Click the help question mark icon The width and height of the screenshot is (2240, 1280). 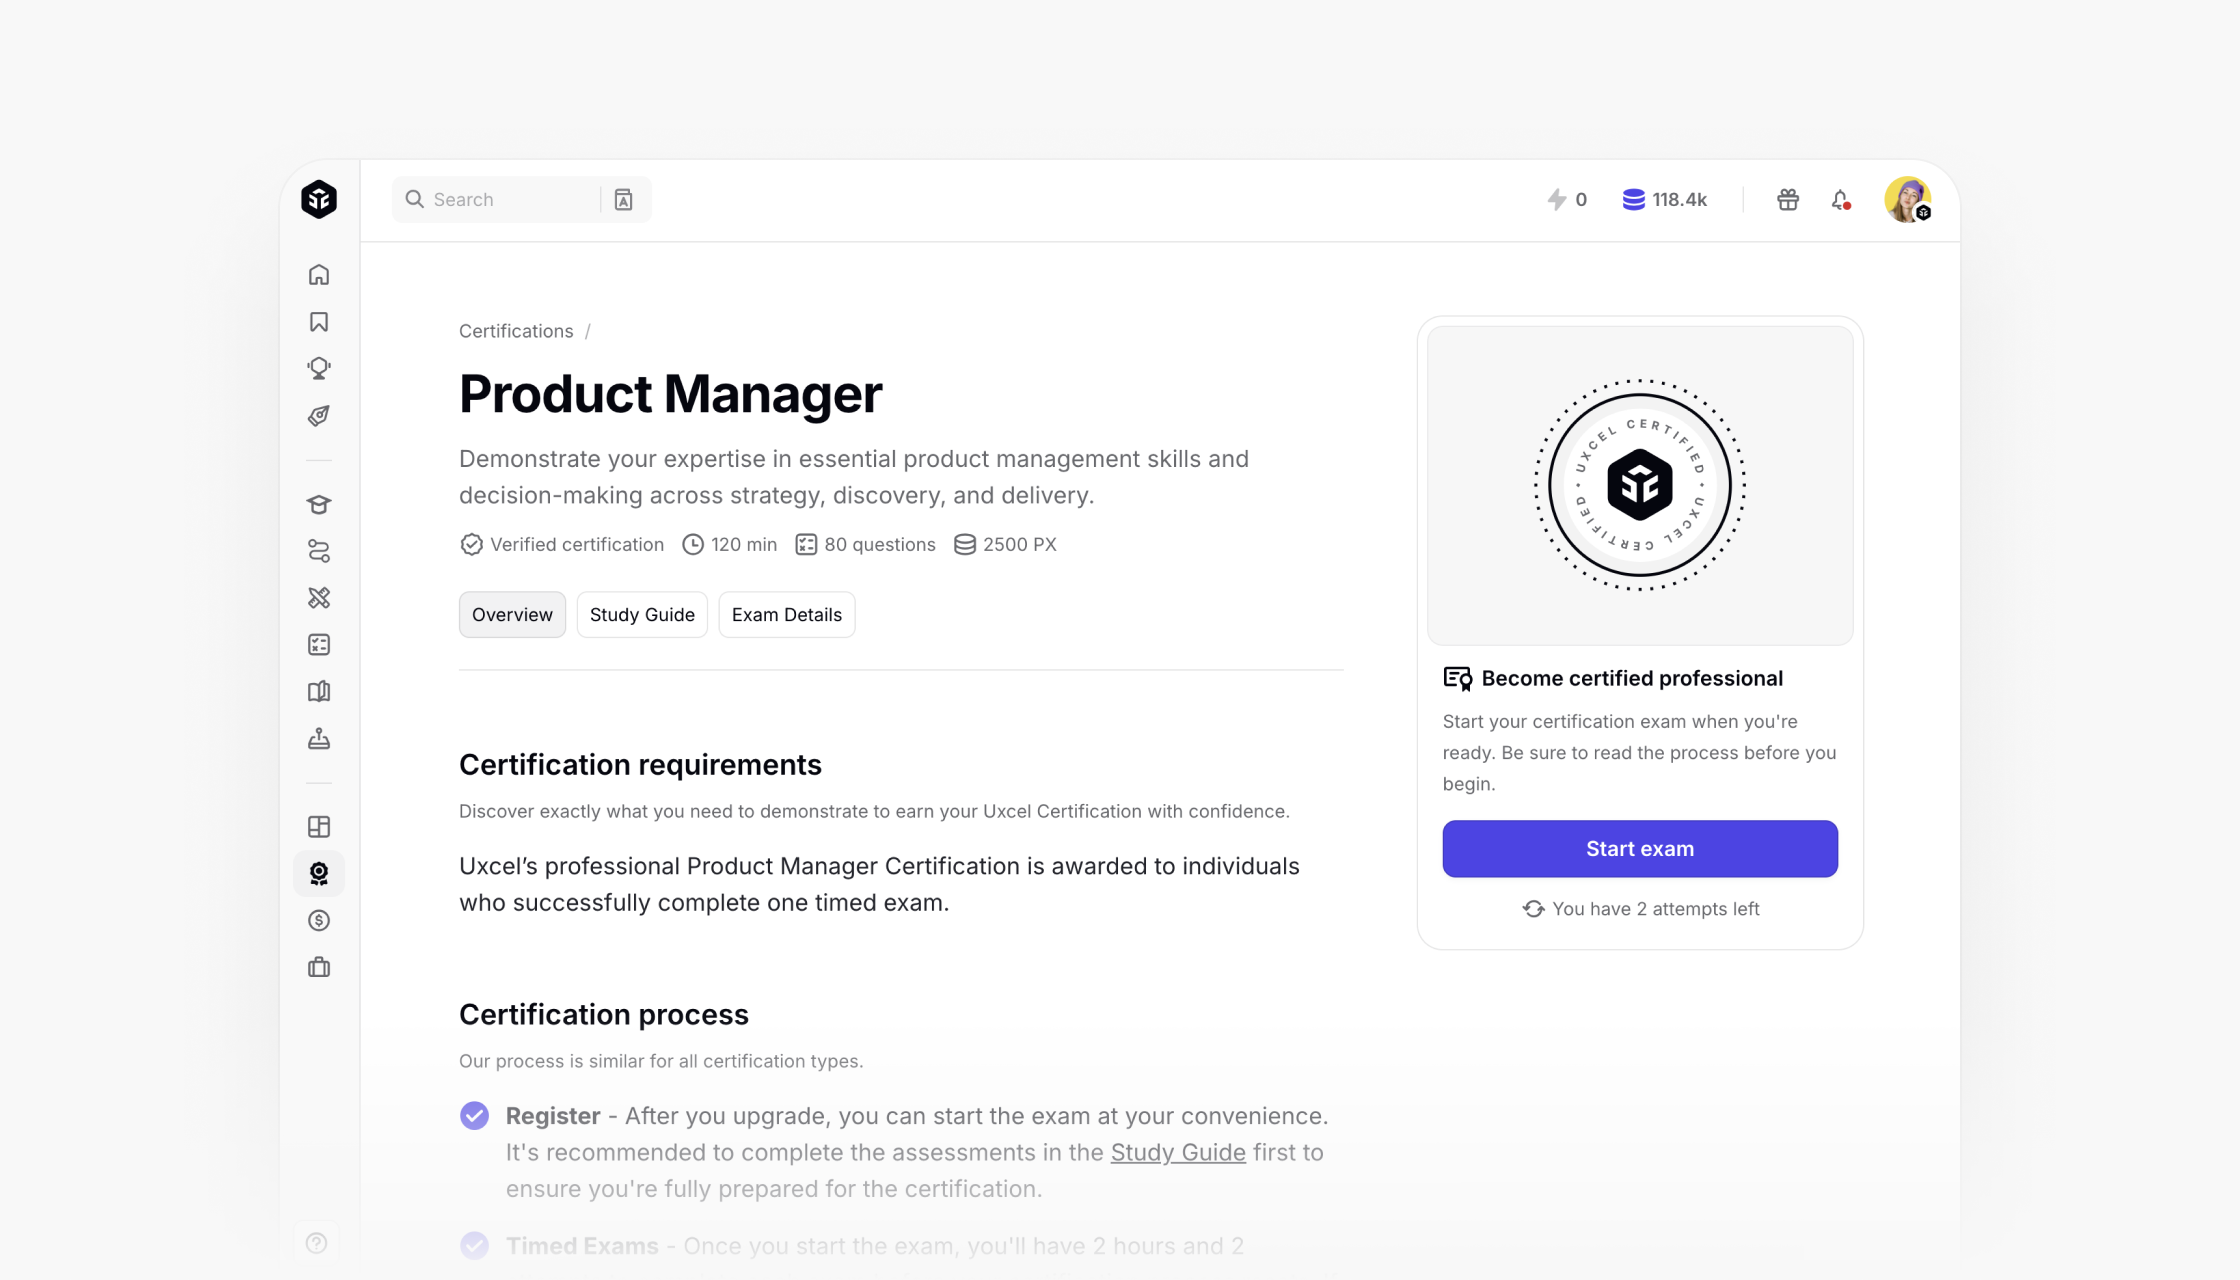(x=317, y=1243)
